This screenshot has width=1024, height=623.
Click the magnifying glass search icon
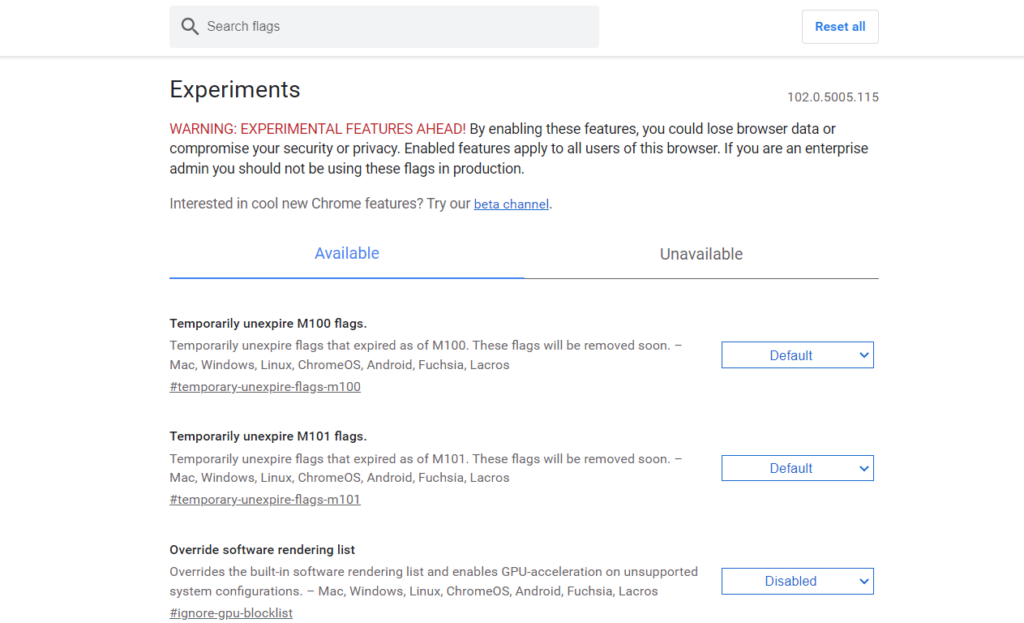point(189,26)
